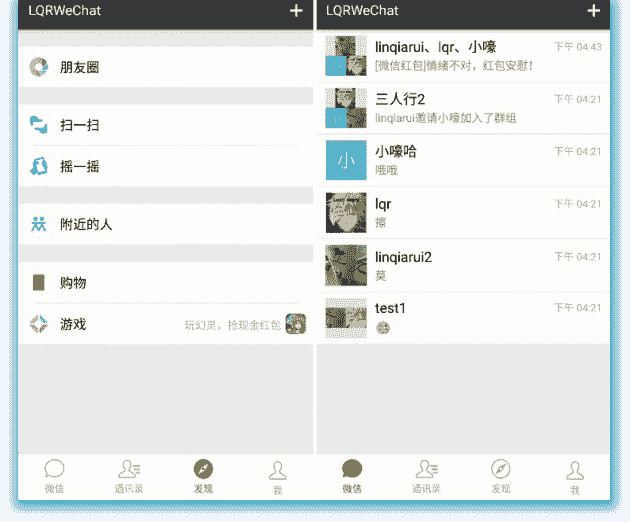The image size is (630, 522).
Task: Tap the blue 小 avatar of 小嚎哈
Action: [346, 160]
